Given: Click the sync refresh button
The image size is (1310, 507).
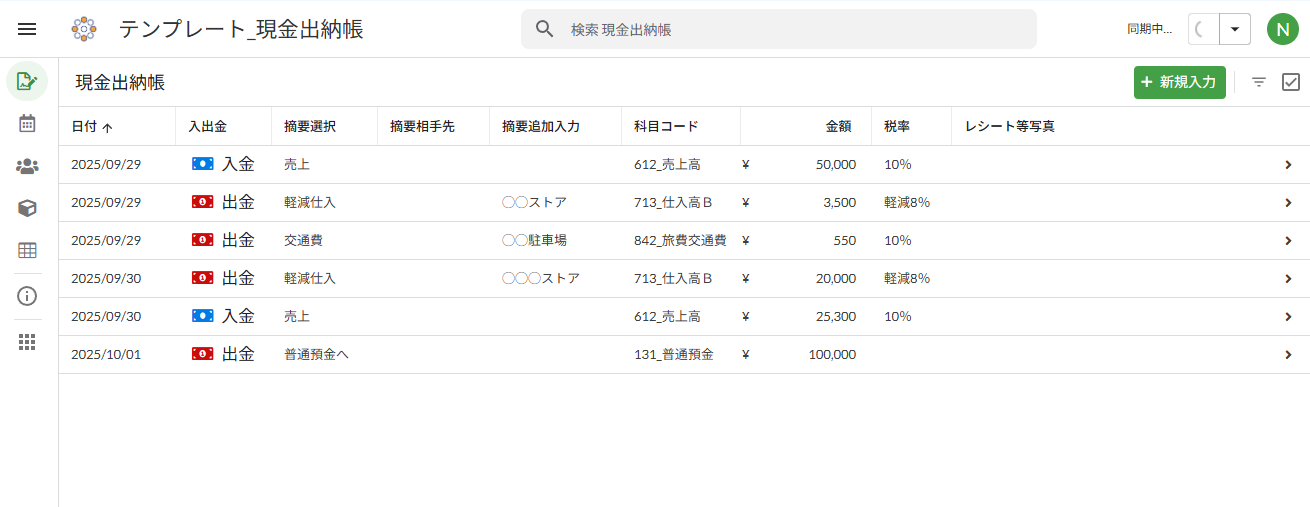Looking at the screenshot, I should pos(1203,29).
